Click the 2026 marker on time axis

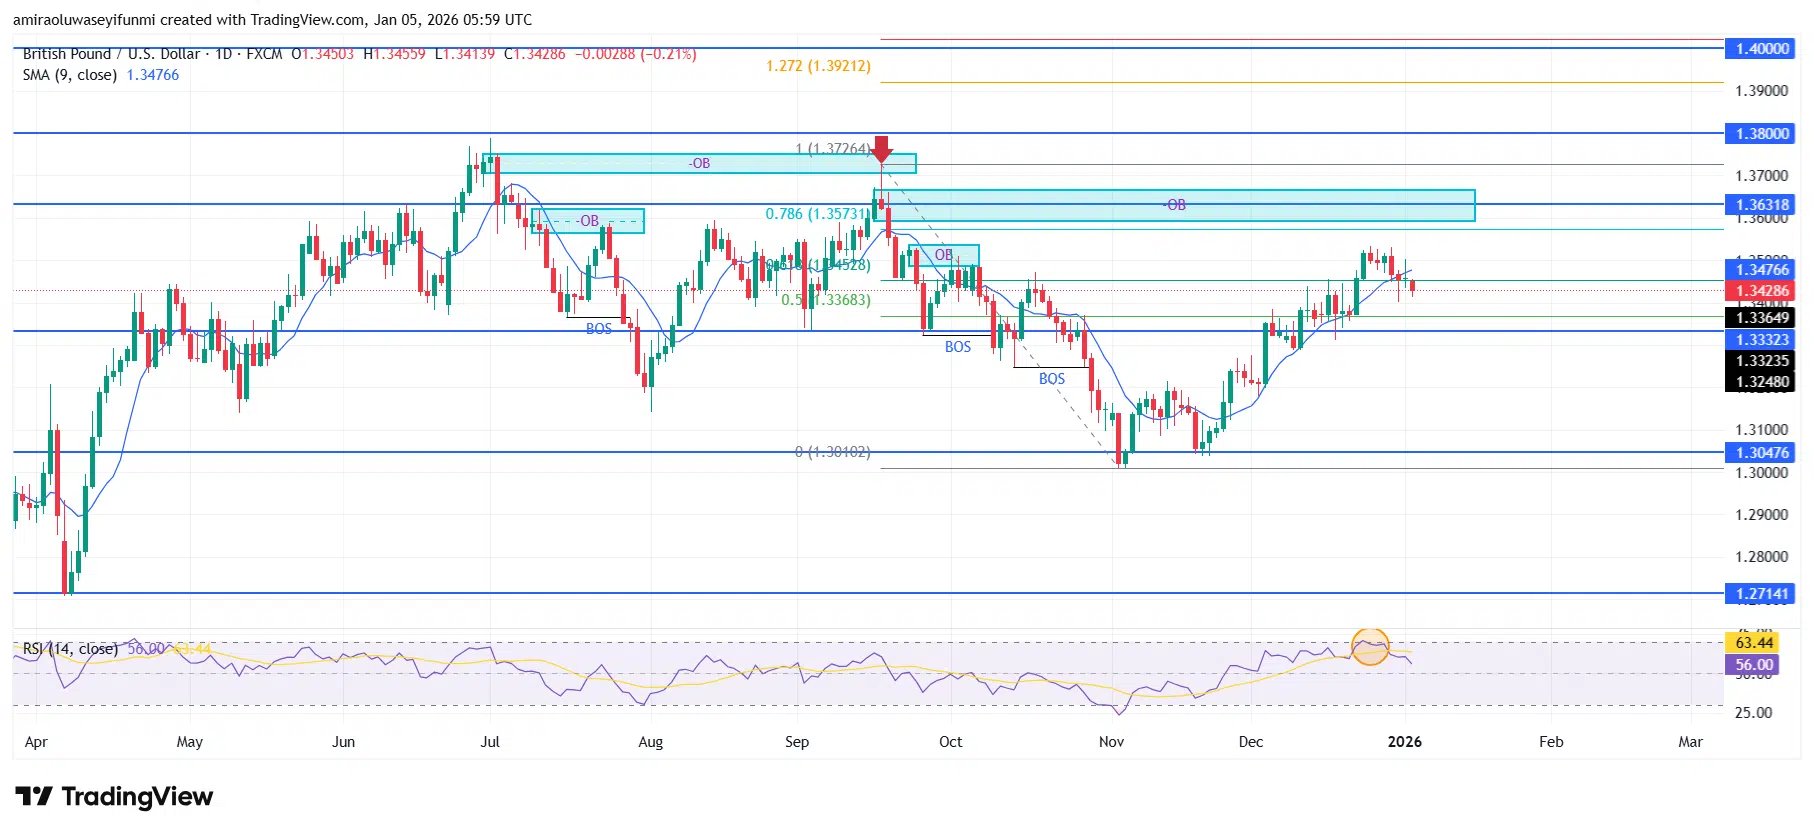coord(1404,742)
